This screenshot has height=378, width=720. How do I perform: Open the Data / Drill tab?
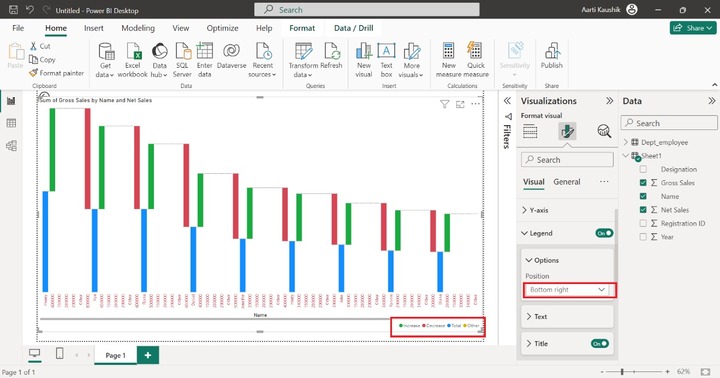click(354, 28)
